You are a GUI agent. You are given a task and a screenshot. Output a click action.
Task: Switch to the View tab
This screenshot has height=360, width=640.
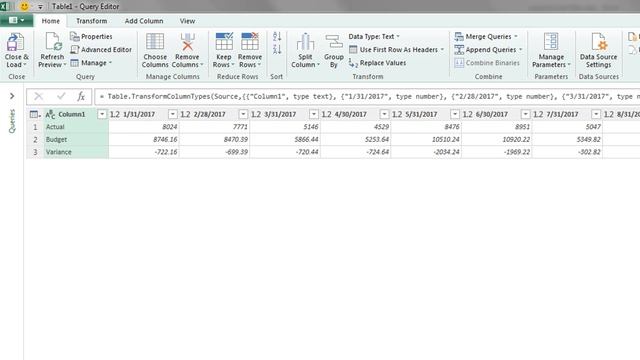pos(187,21)
